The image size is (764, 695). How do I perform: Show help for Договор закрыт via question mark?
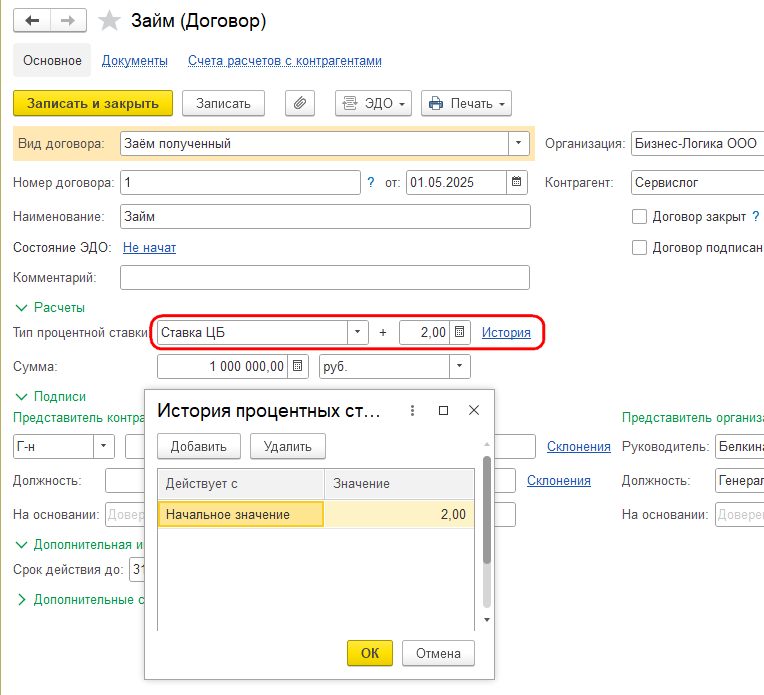pyautogui.click(x=756, y=216)
